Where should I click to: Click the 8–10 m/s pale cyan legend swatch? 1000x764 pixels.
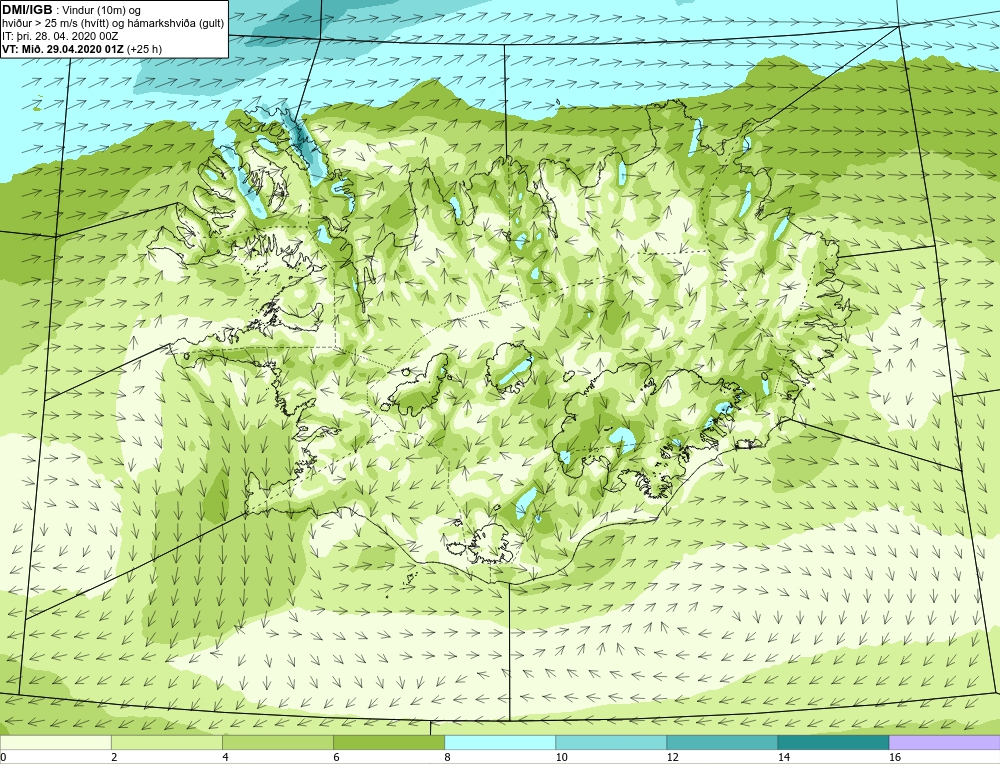(x=499, y=742)
